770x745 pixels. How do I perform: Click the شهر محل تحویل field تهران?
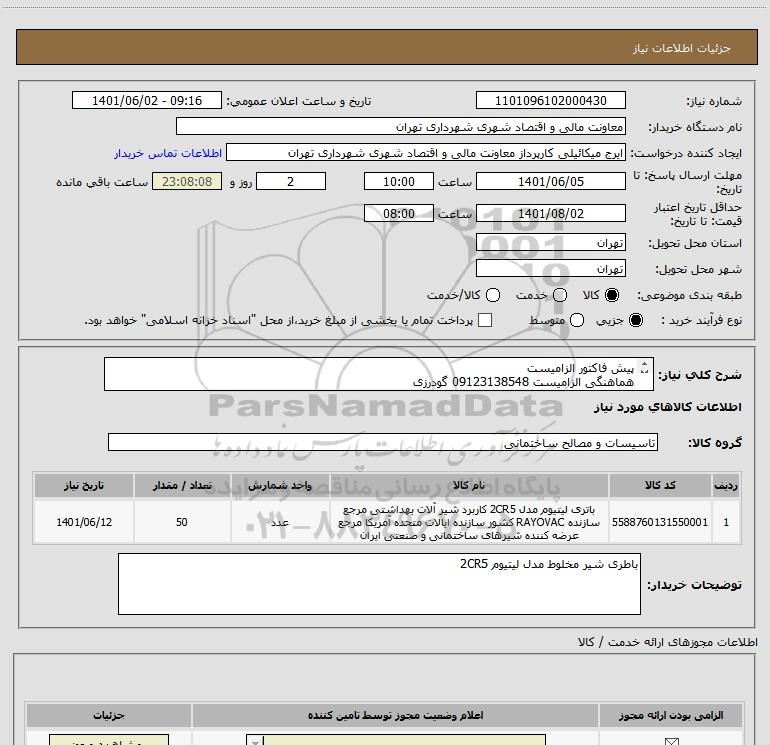pyautogui.click(x=550, y=269)
